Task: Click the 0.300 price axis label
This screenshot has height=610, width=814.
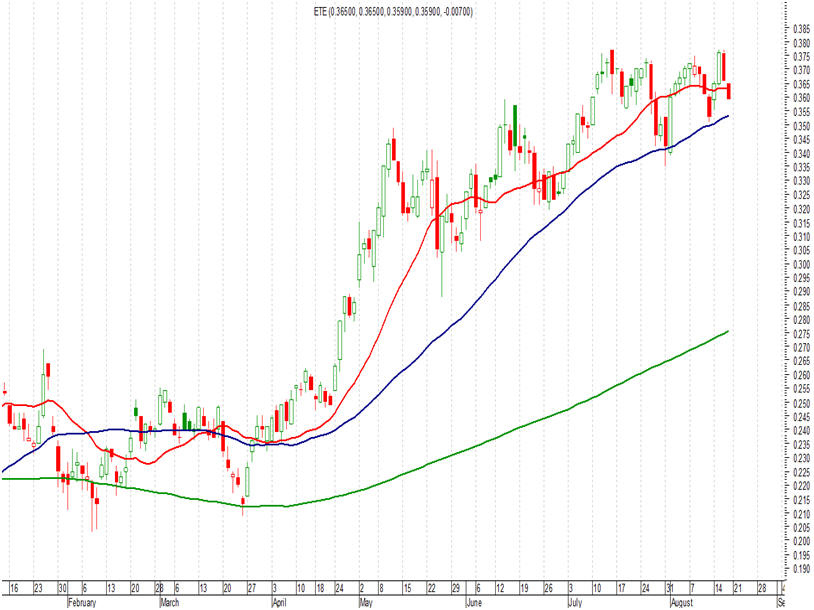Action: coord(803,265)
